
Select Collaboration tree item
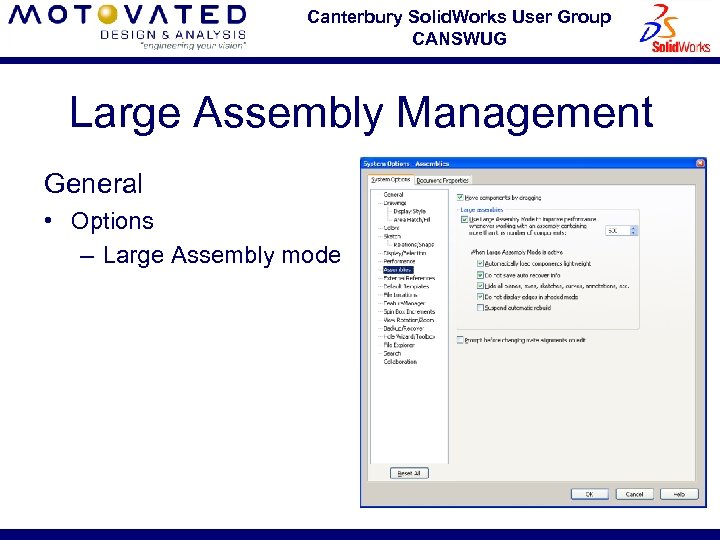pyautogui.click(x=400, y=361)
